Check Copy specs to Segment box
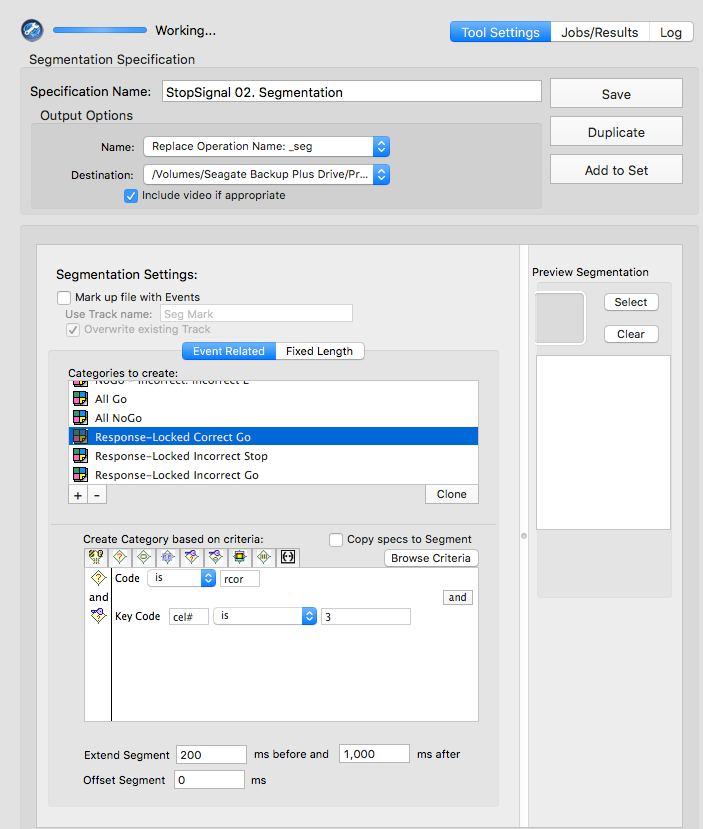Image resolution: width=703 pixels, height=829 pixels. (x=336, y=540)
